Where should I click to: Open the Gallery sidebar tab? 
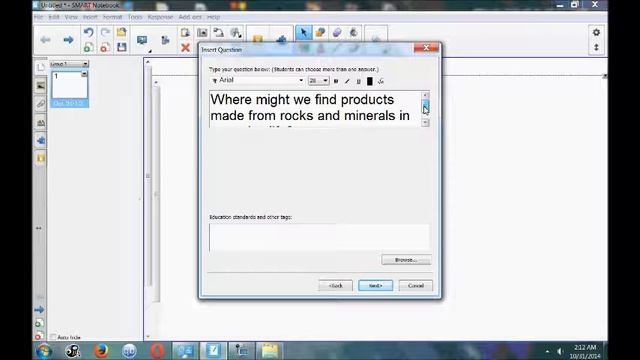tap(40, 86)
